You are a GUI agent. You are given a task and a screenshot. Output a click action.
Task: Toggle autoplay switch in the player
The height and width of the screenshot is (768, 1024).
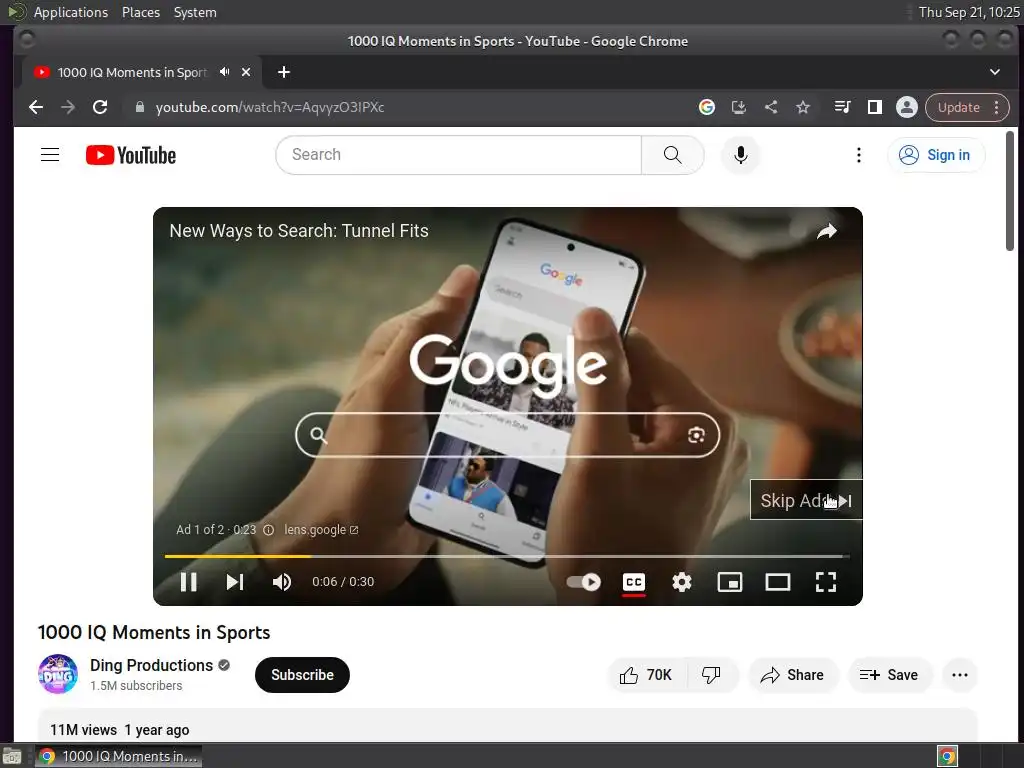(x=584, y=582)
